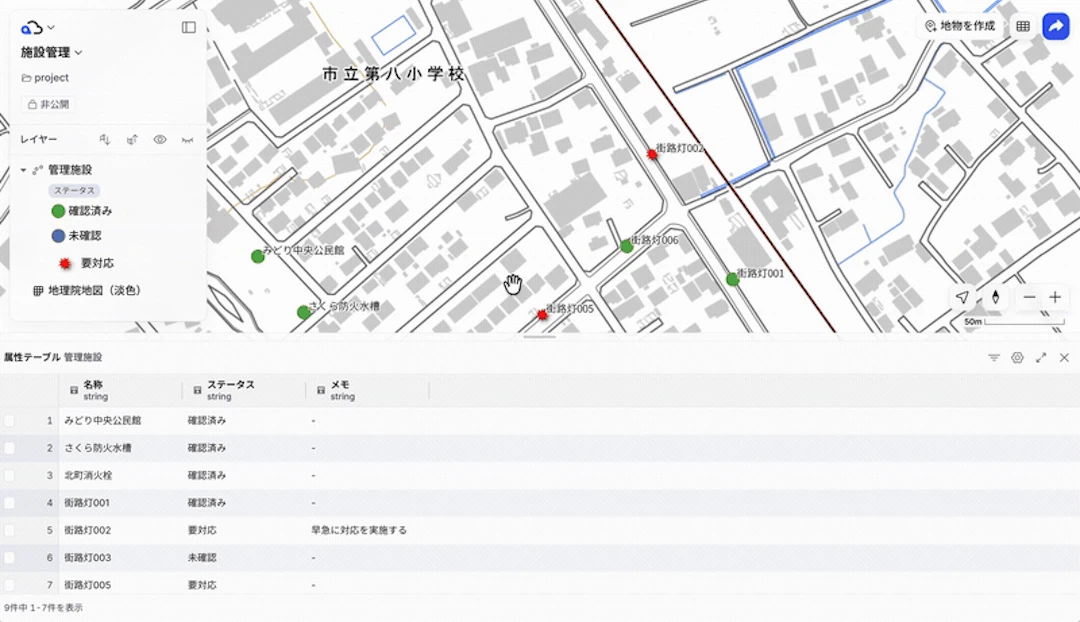Open the attribute table settings gear
Screen dimensions: 1080x622
pyautogui.click(x=1017, y=357)
